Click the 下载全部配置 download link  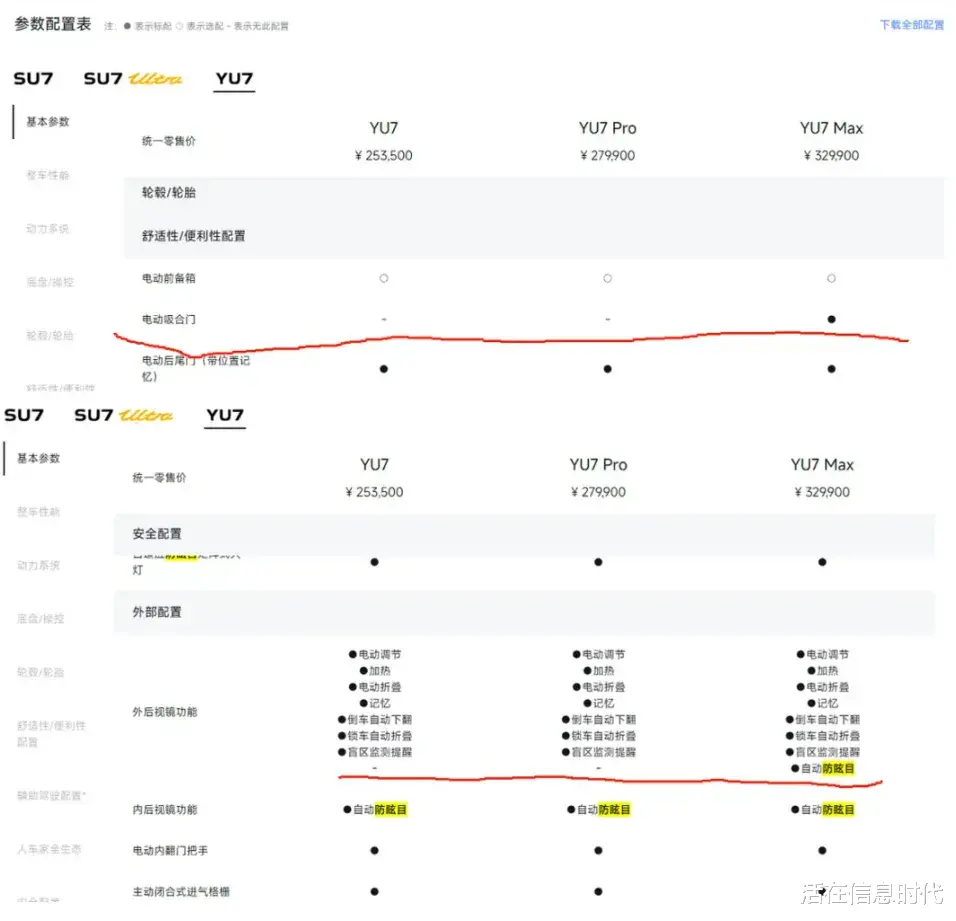click(x=911, y=25)
